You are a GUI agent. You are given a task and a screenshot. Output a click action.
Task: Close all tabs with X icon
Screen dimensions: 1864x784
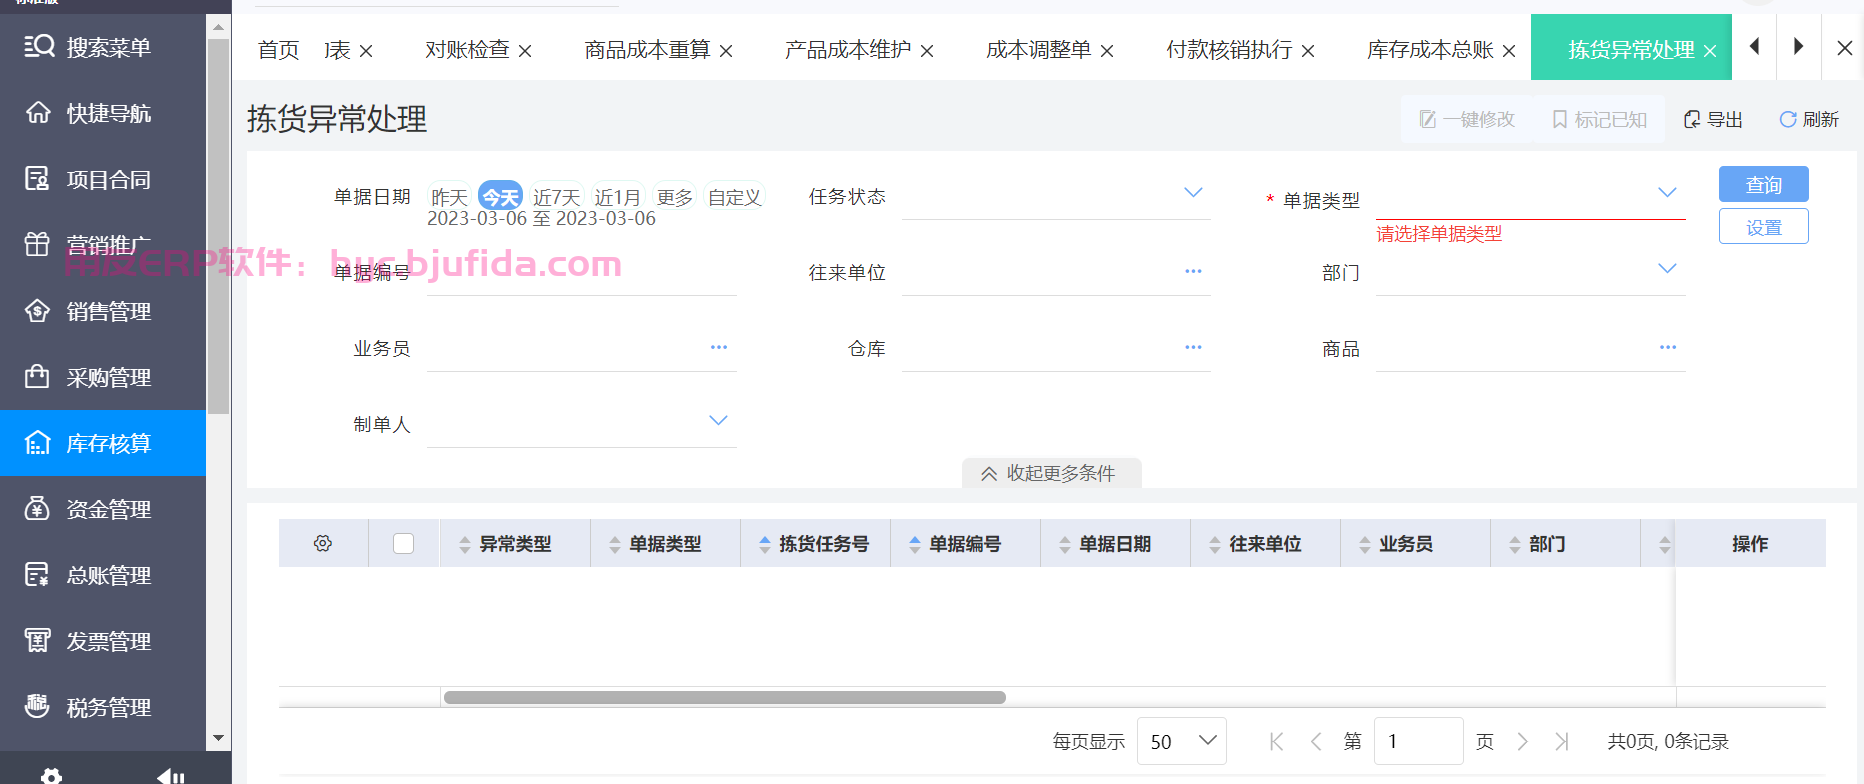click(x=1845, y=47)
